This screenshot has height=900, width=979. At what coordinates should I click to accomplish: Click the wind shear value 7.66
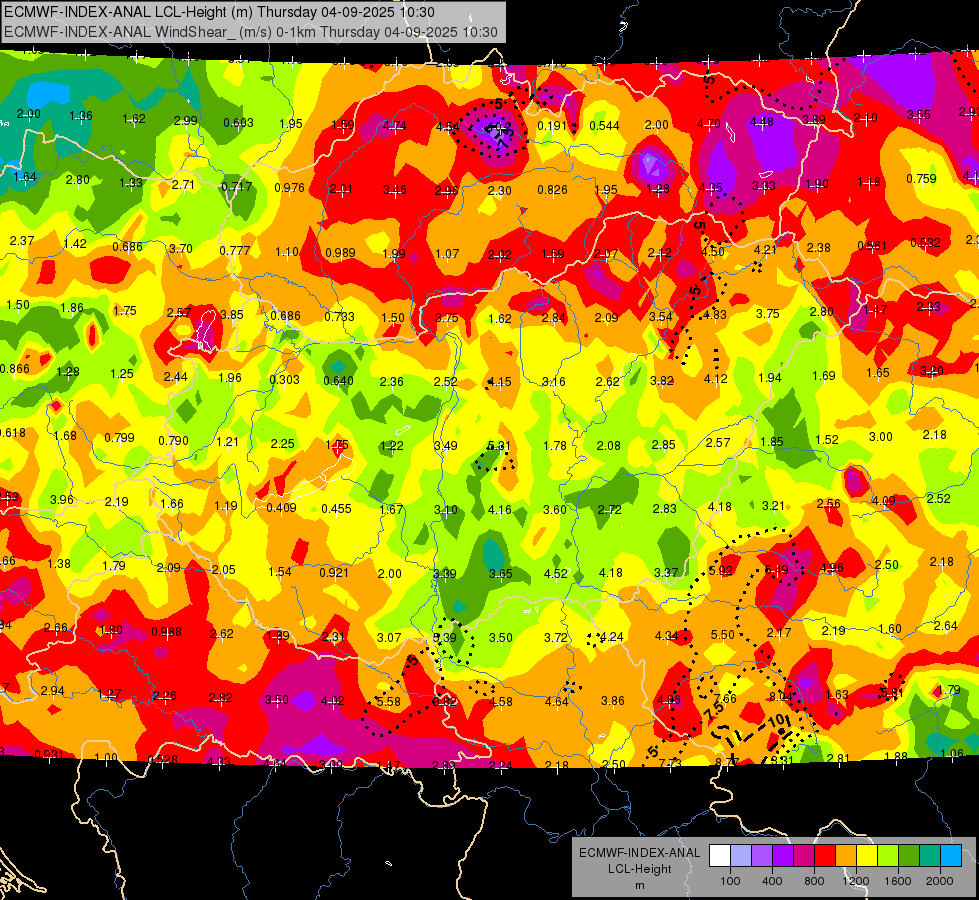[x=726, y=698]
